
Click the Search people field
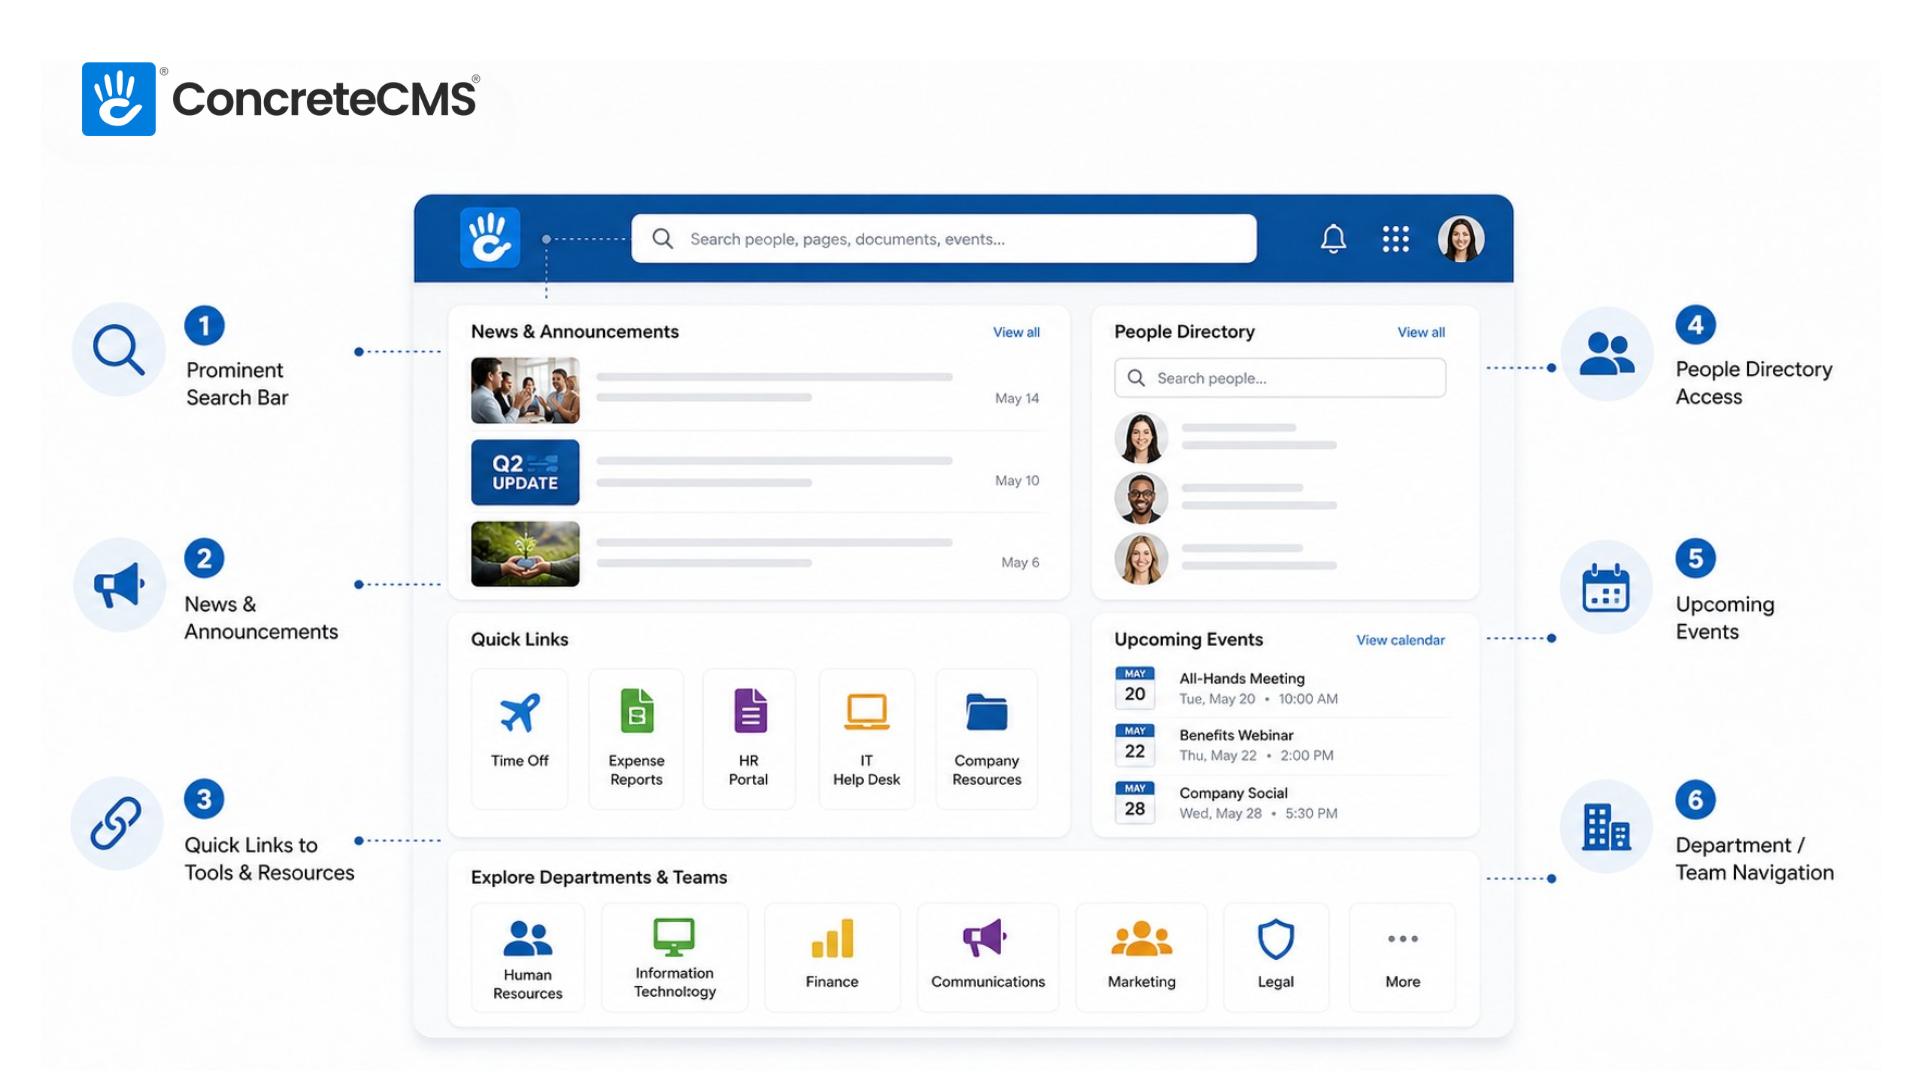pos(1280,378)
